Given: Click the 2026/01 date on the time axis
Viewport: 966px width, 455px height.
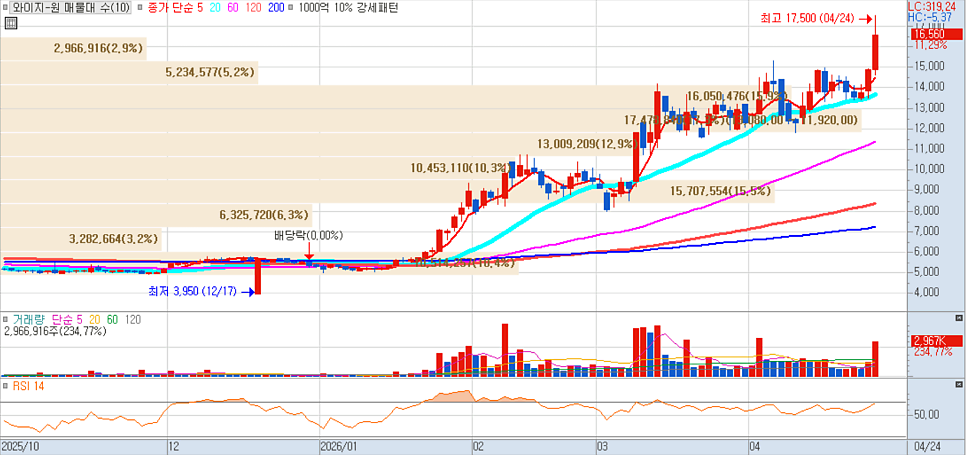Looking at the screenshot, I should (339, 445).
